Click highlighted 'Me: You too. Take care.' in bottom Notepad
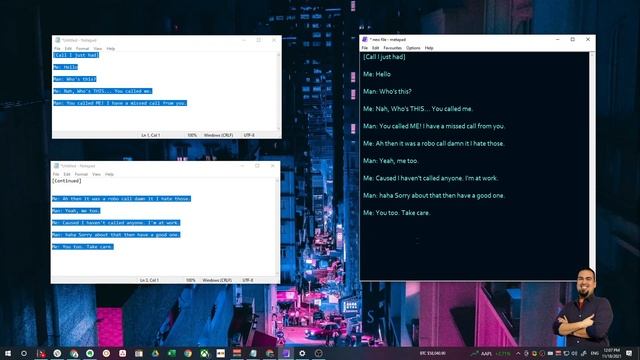Image resolution: width=640 pixels, height=360 pixels. [x=82, y=247]
